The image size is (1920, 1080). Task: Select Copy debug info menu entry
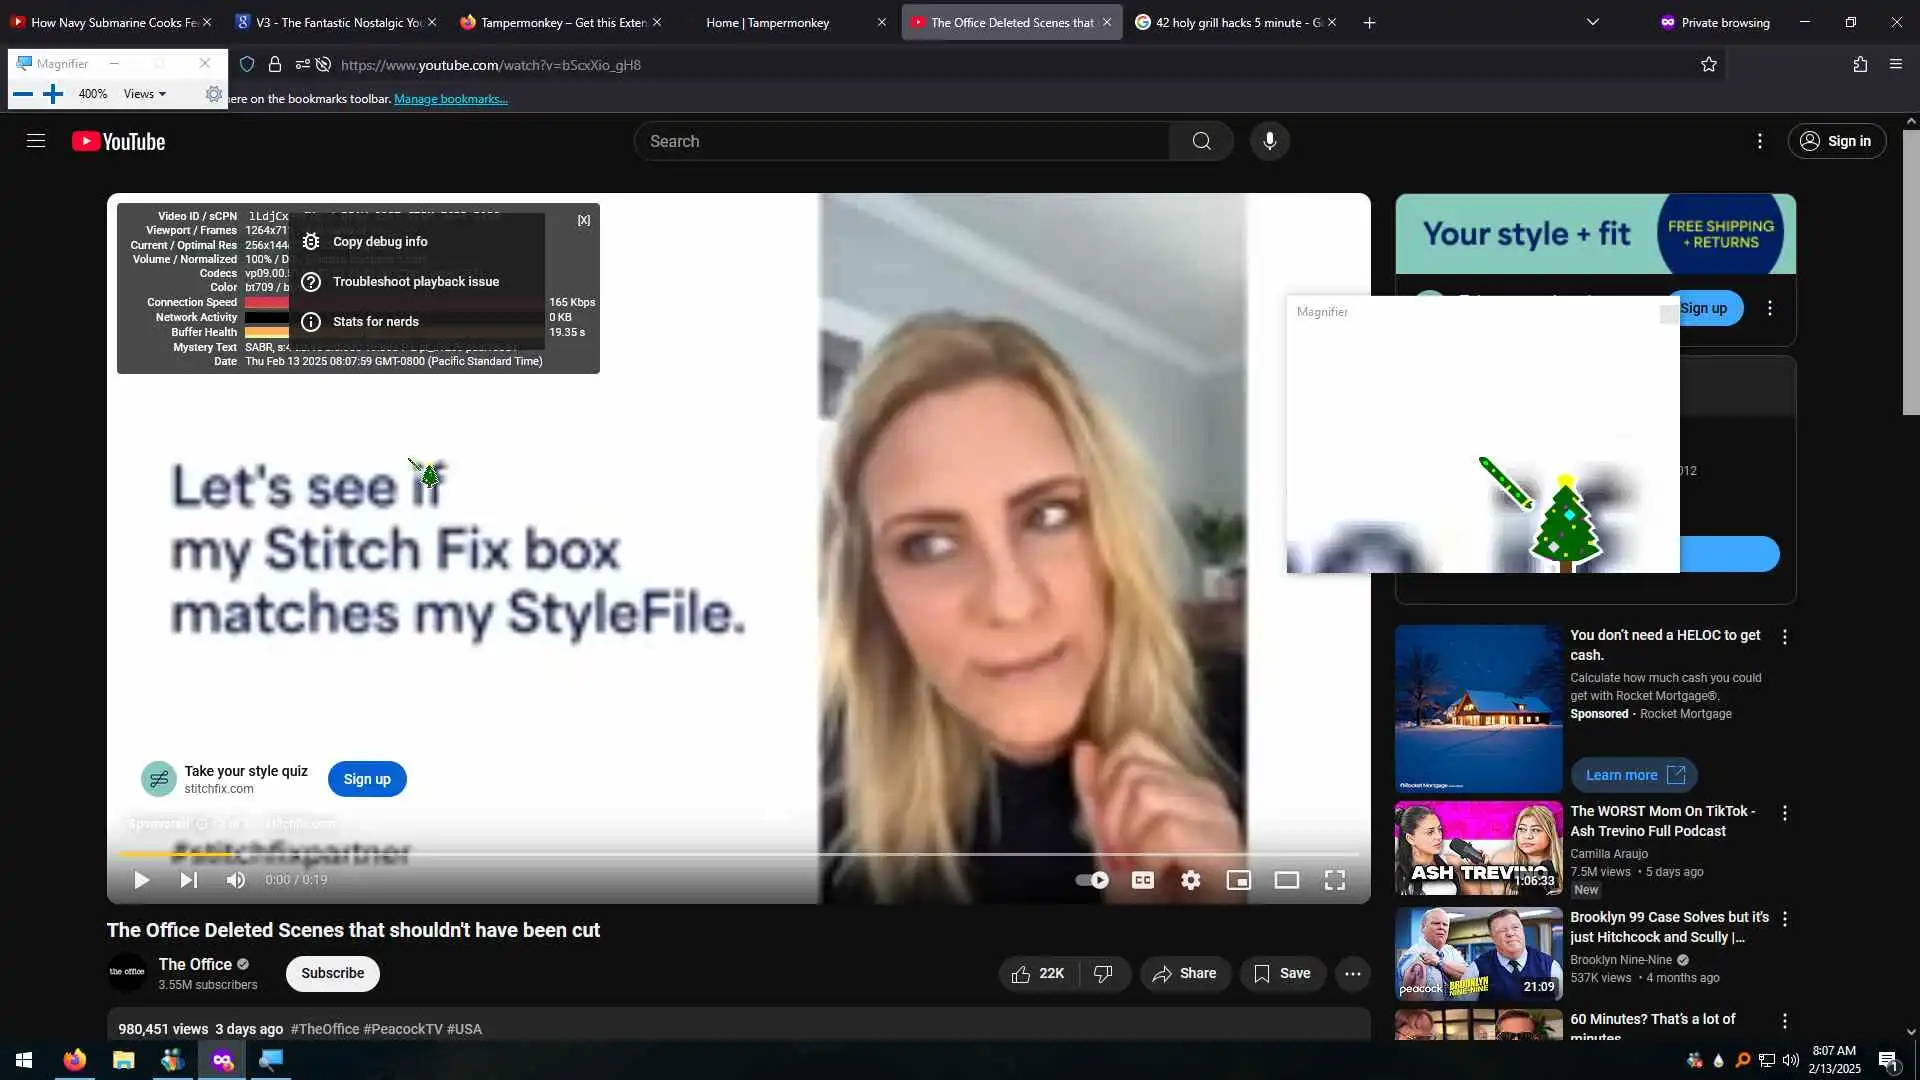click(380, 241)
